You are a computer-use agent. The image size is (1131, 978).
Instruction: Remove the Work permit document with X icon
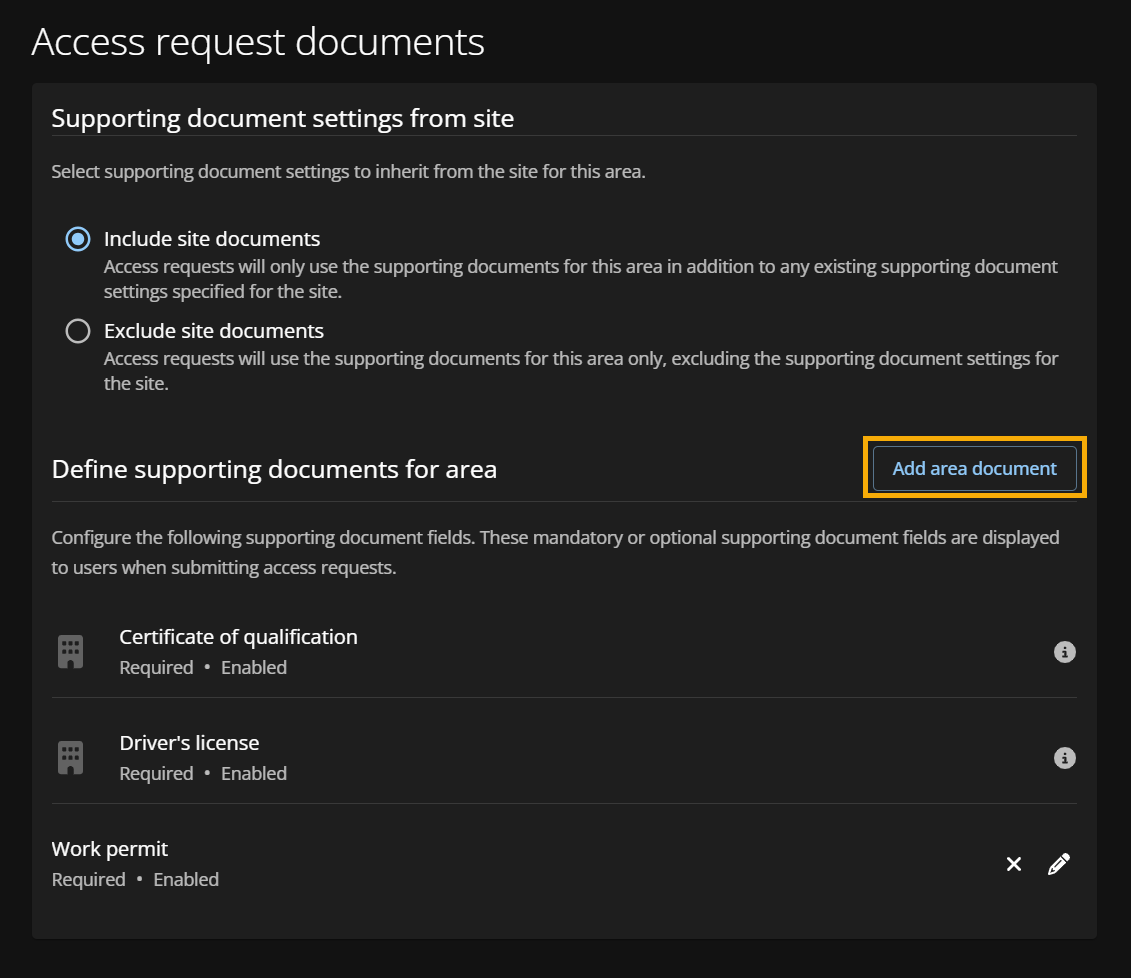pyautogui.click(x=1014, y=864)
